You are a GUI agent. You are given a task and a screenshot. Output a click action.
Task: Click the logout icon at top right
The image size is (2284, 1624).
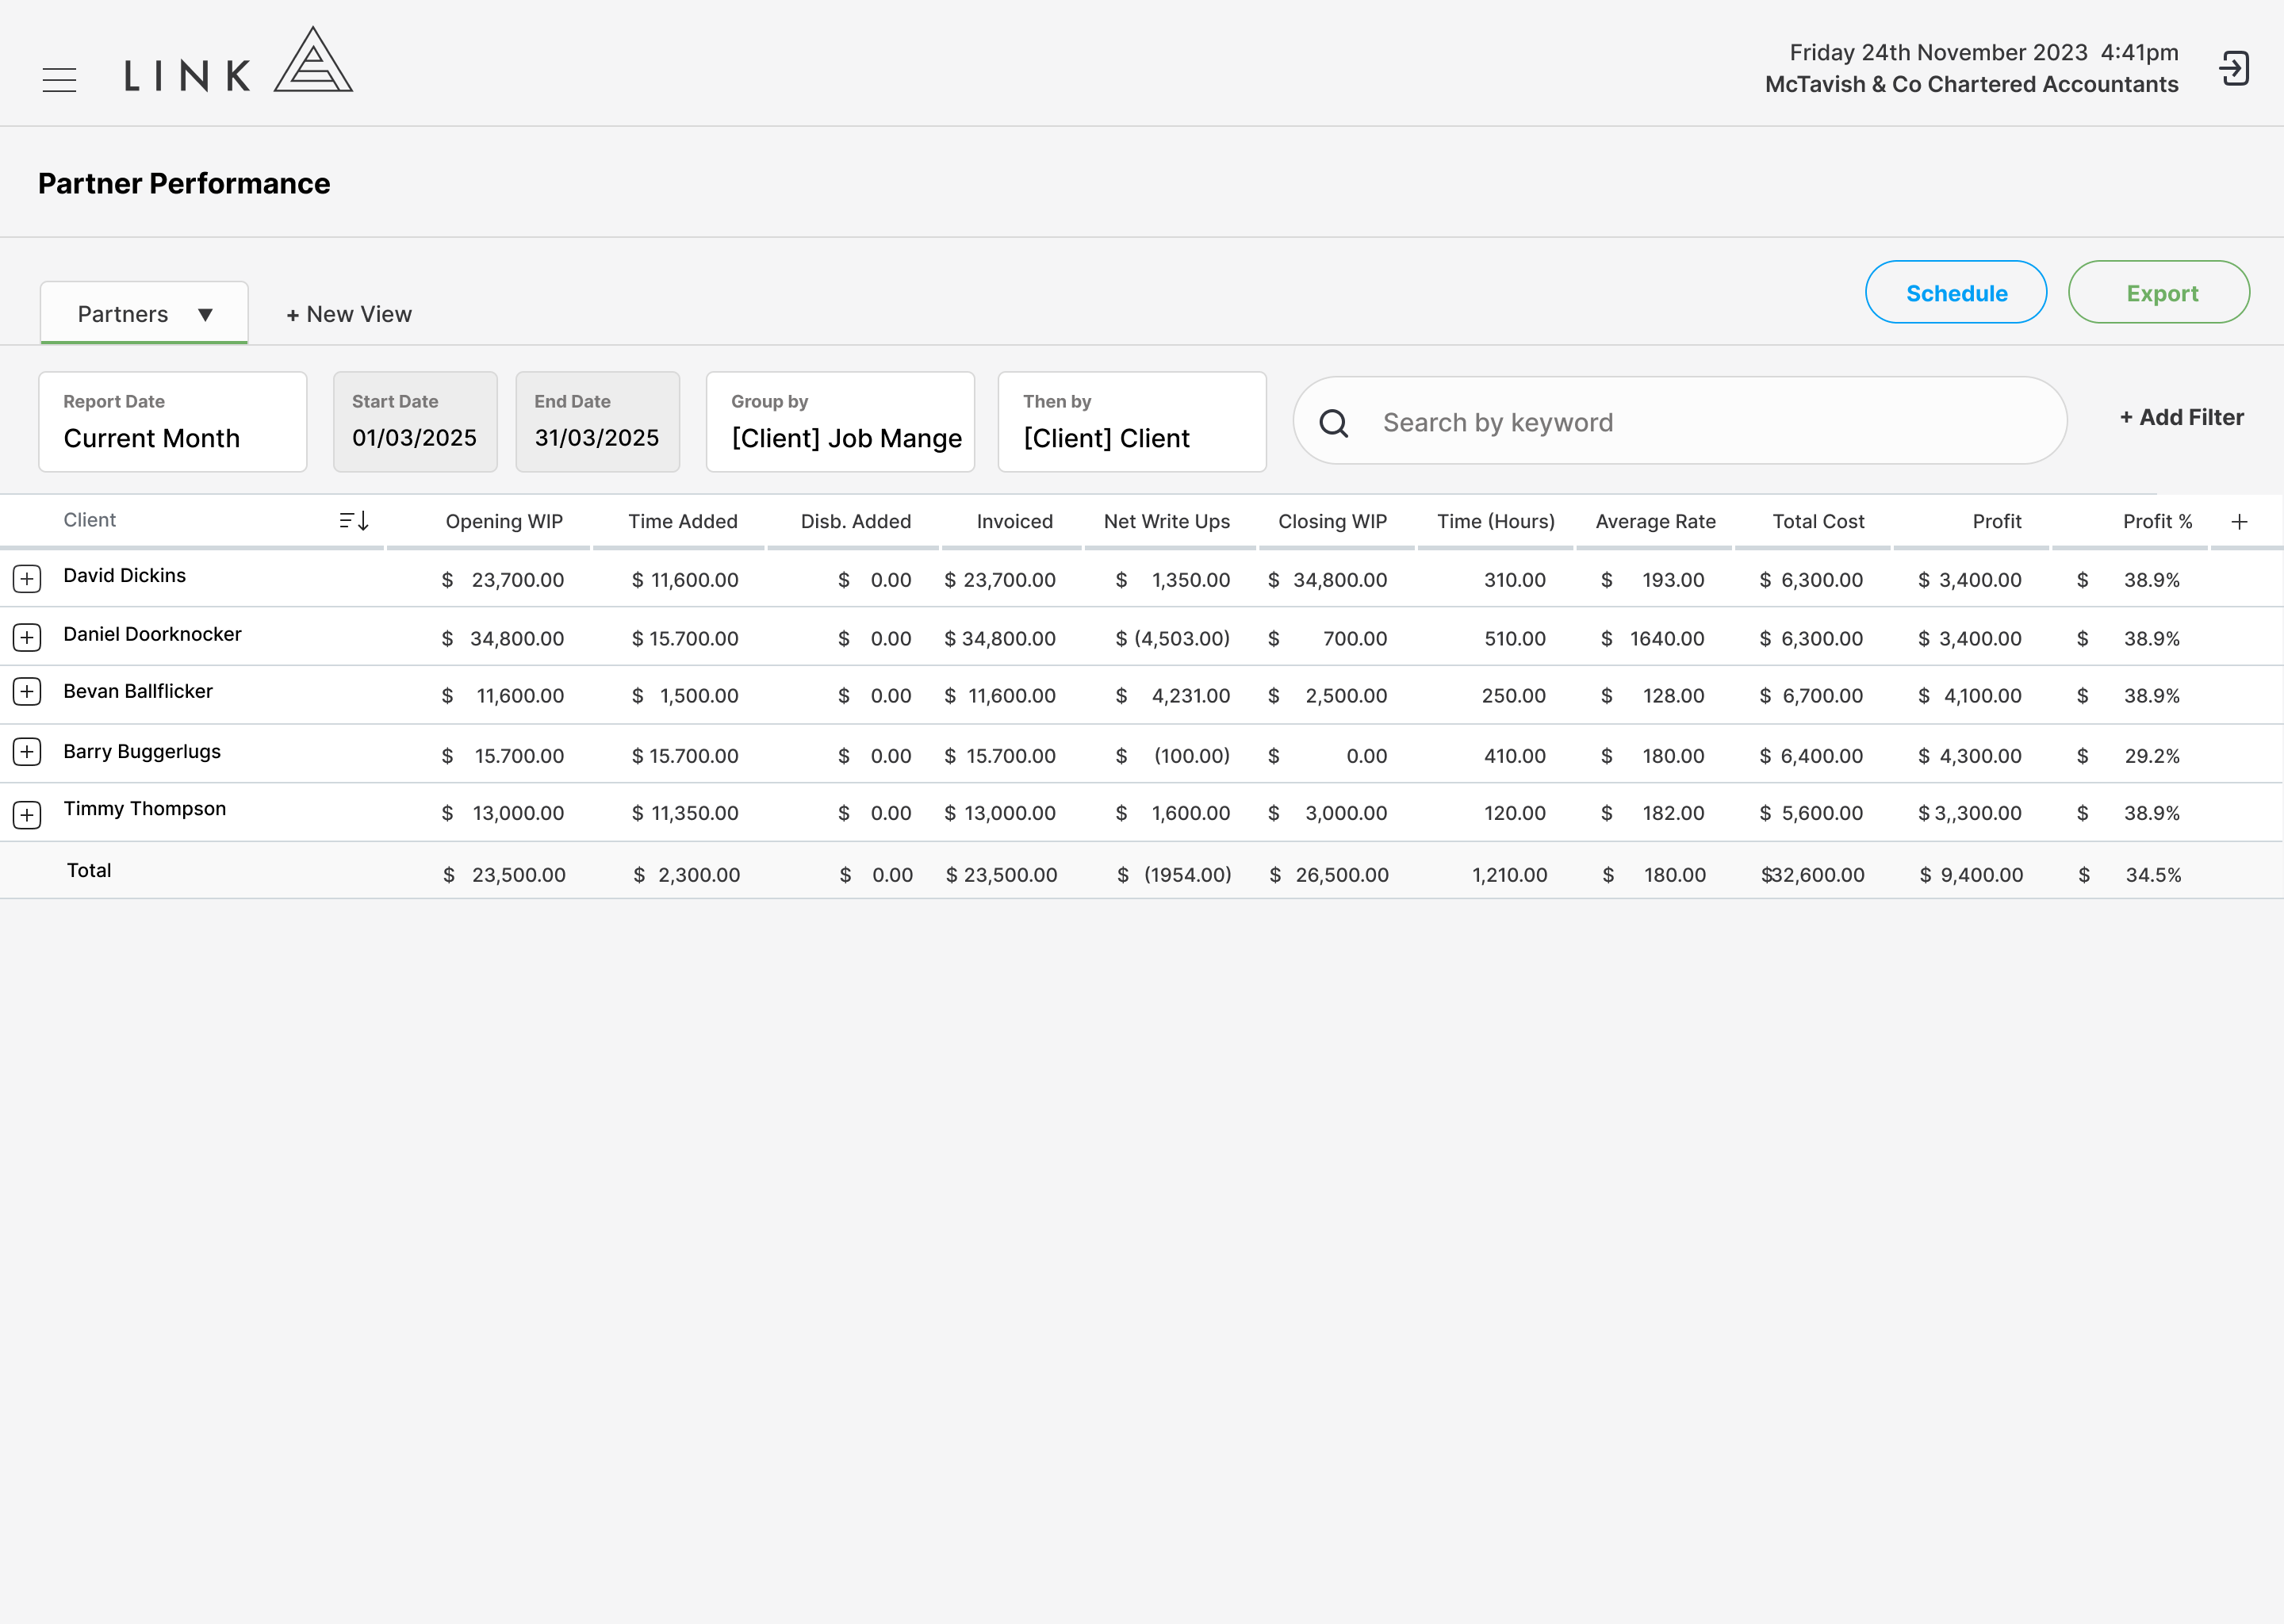[x=2234, y=69]
